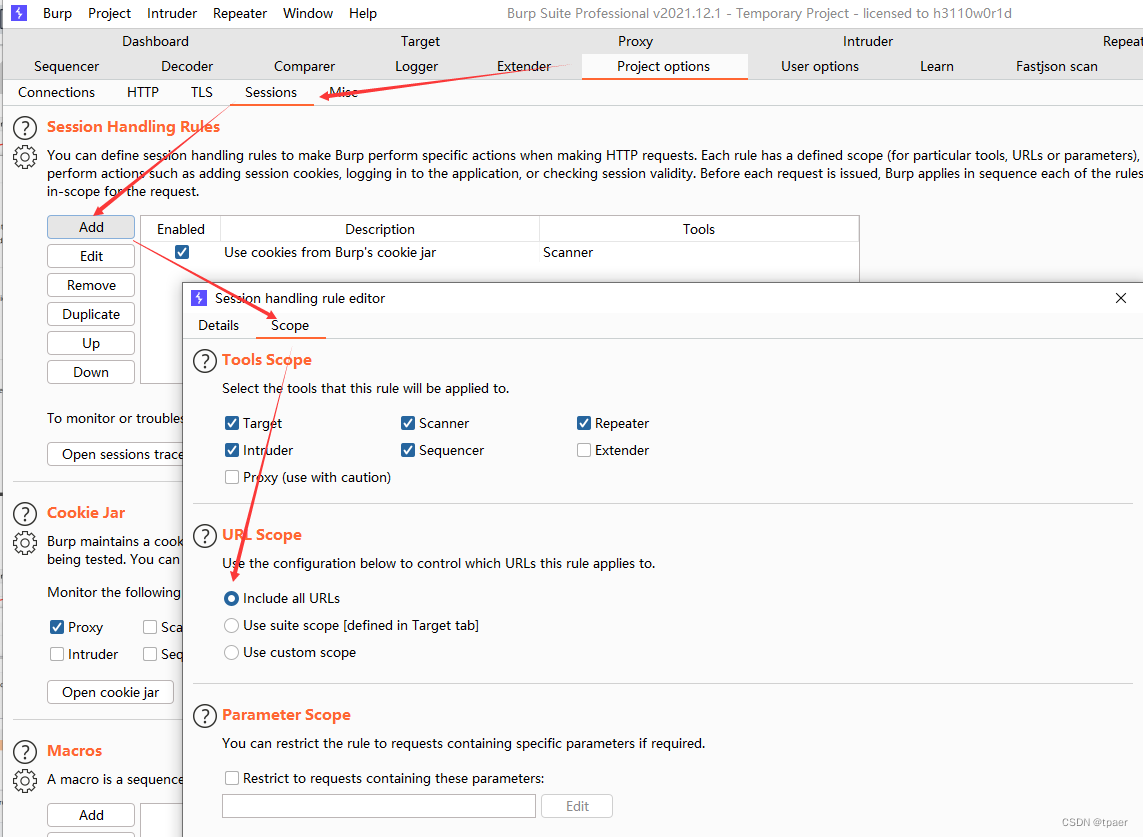Toggle the Target tool scope checkbox
This screenshot has width=1143, height=837.
tap(232, 423)
